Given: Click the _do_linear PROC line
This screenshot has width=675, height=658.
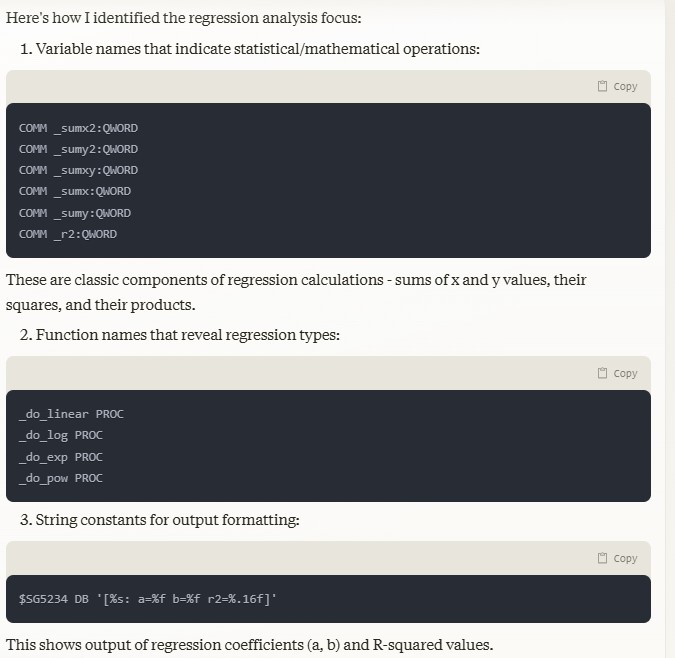Looking at the screenshot, I should click(x=71, y=414).
